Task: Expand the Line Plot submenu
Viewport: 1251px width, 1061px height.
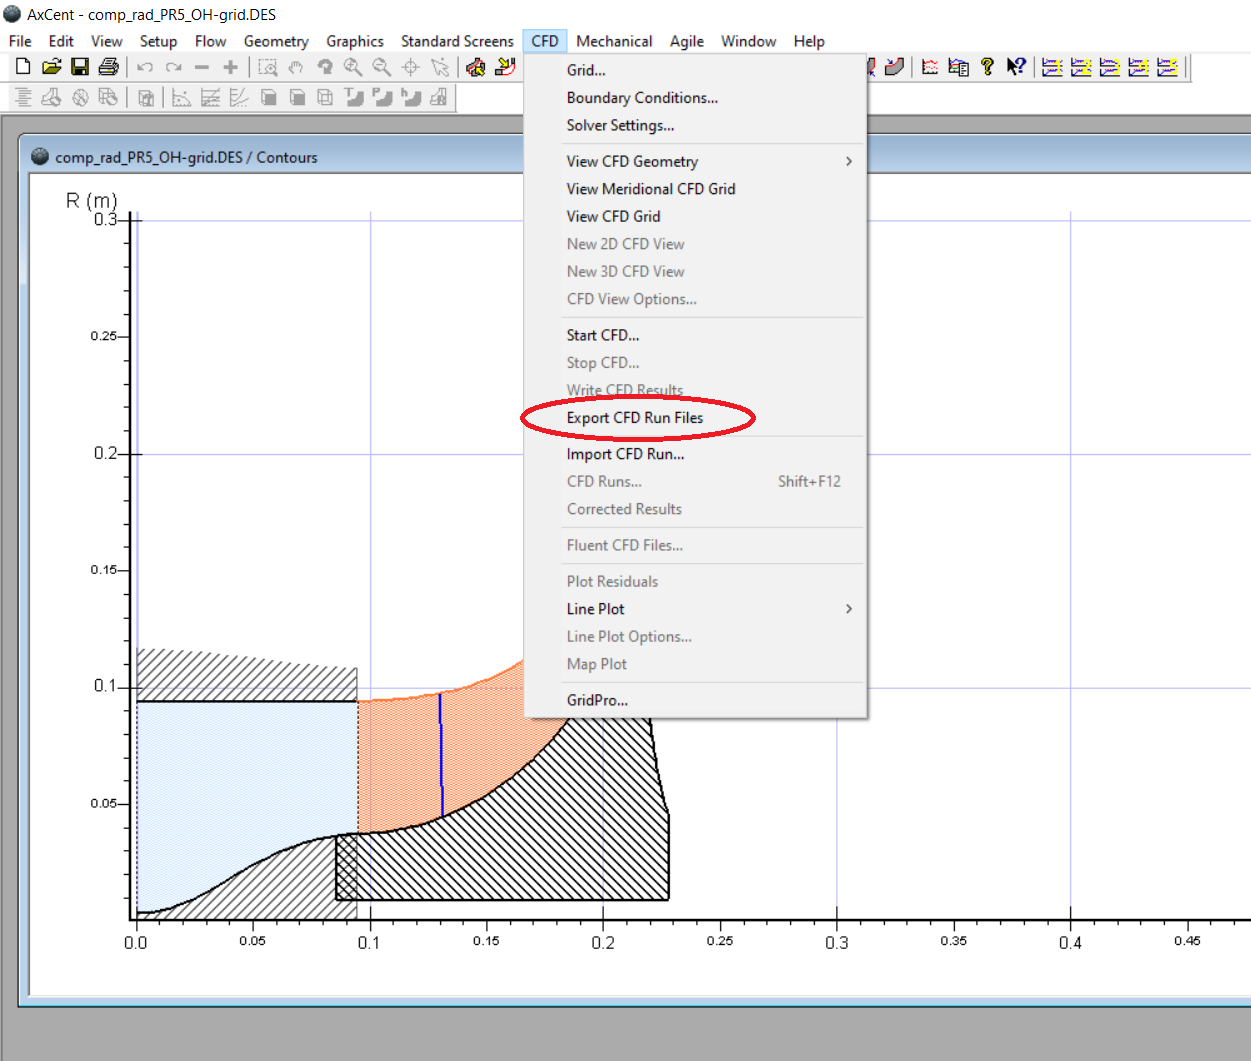Action: pyautogui.click(x=695, y=609)
